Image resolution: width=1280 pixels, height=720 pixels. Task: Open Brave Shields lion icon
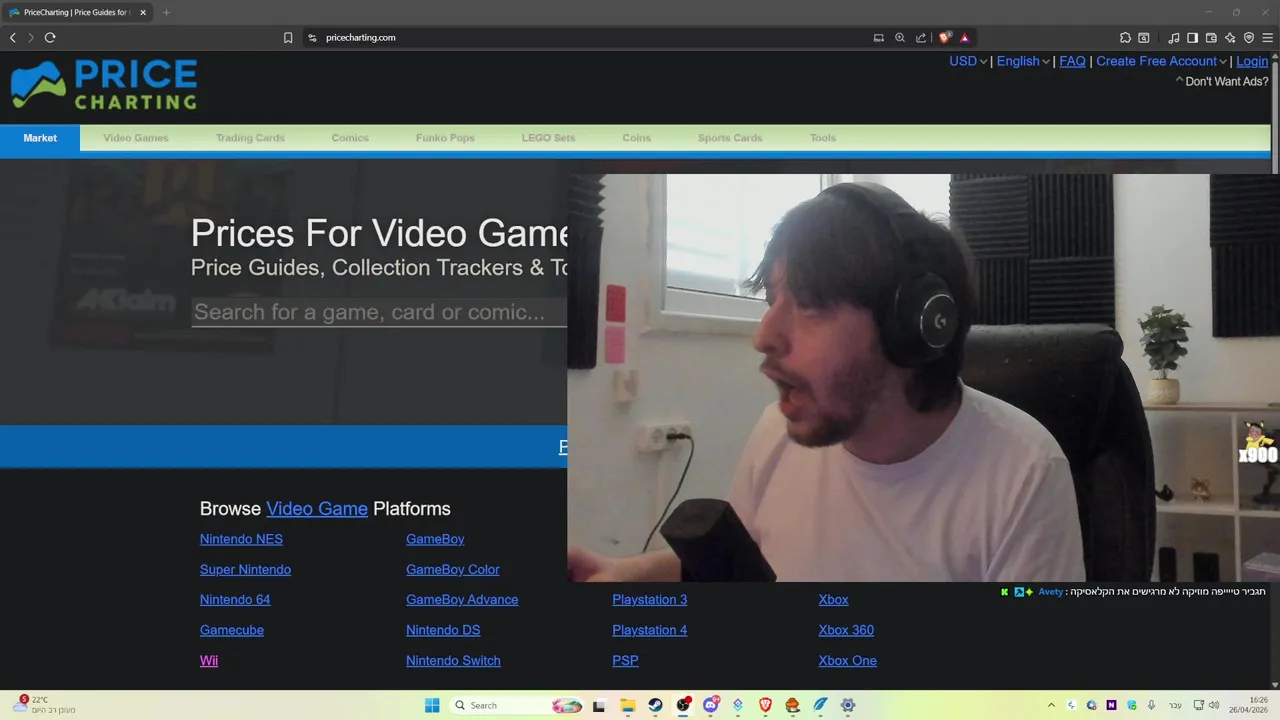click(x=945, y=38)
